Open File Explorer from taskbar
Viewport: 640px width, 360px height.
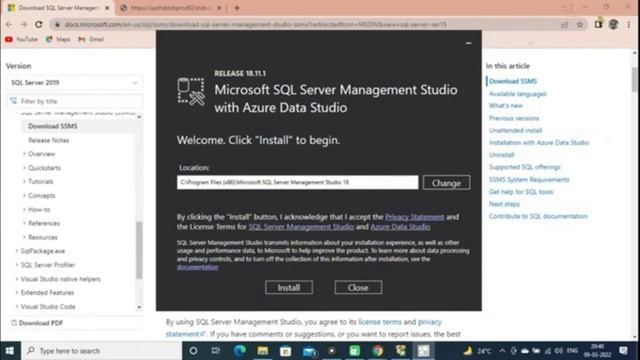tap(262, 351)
